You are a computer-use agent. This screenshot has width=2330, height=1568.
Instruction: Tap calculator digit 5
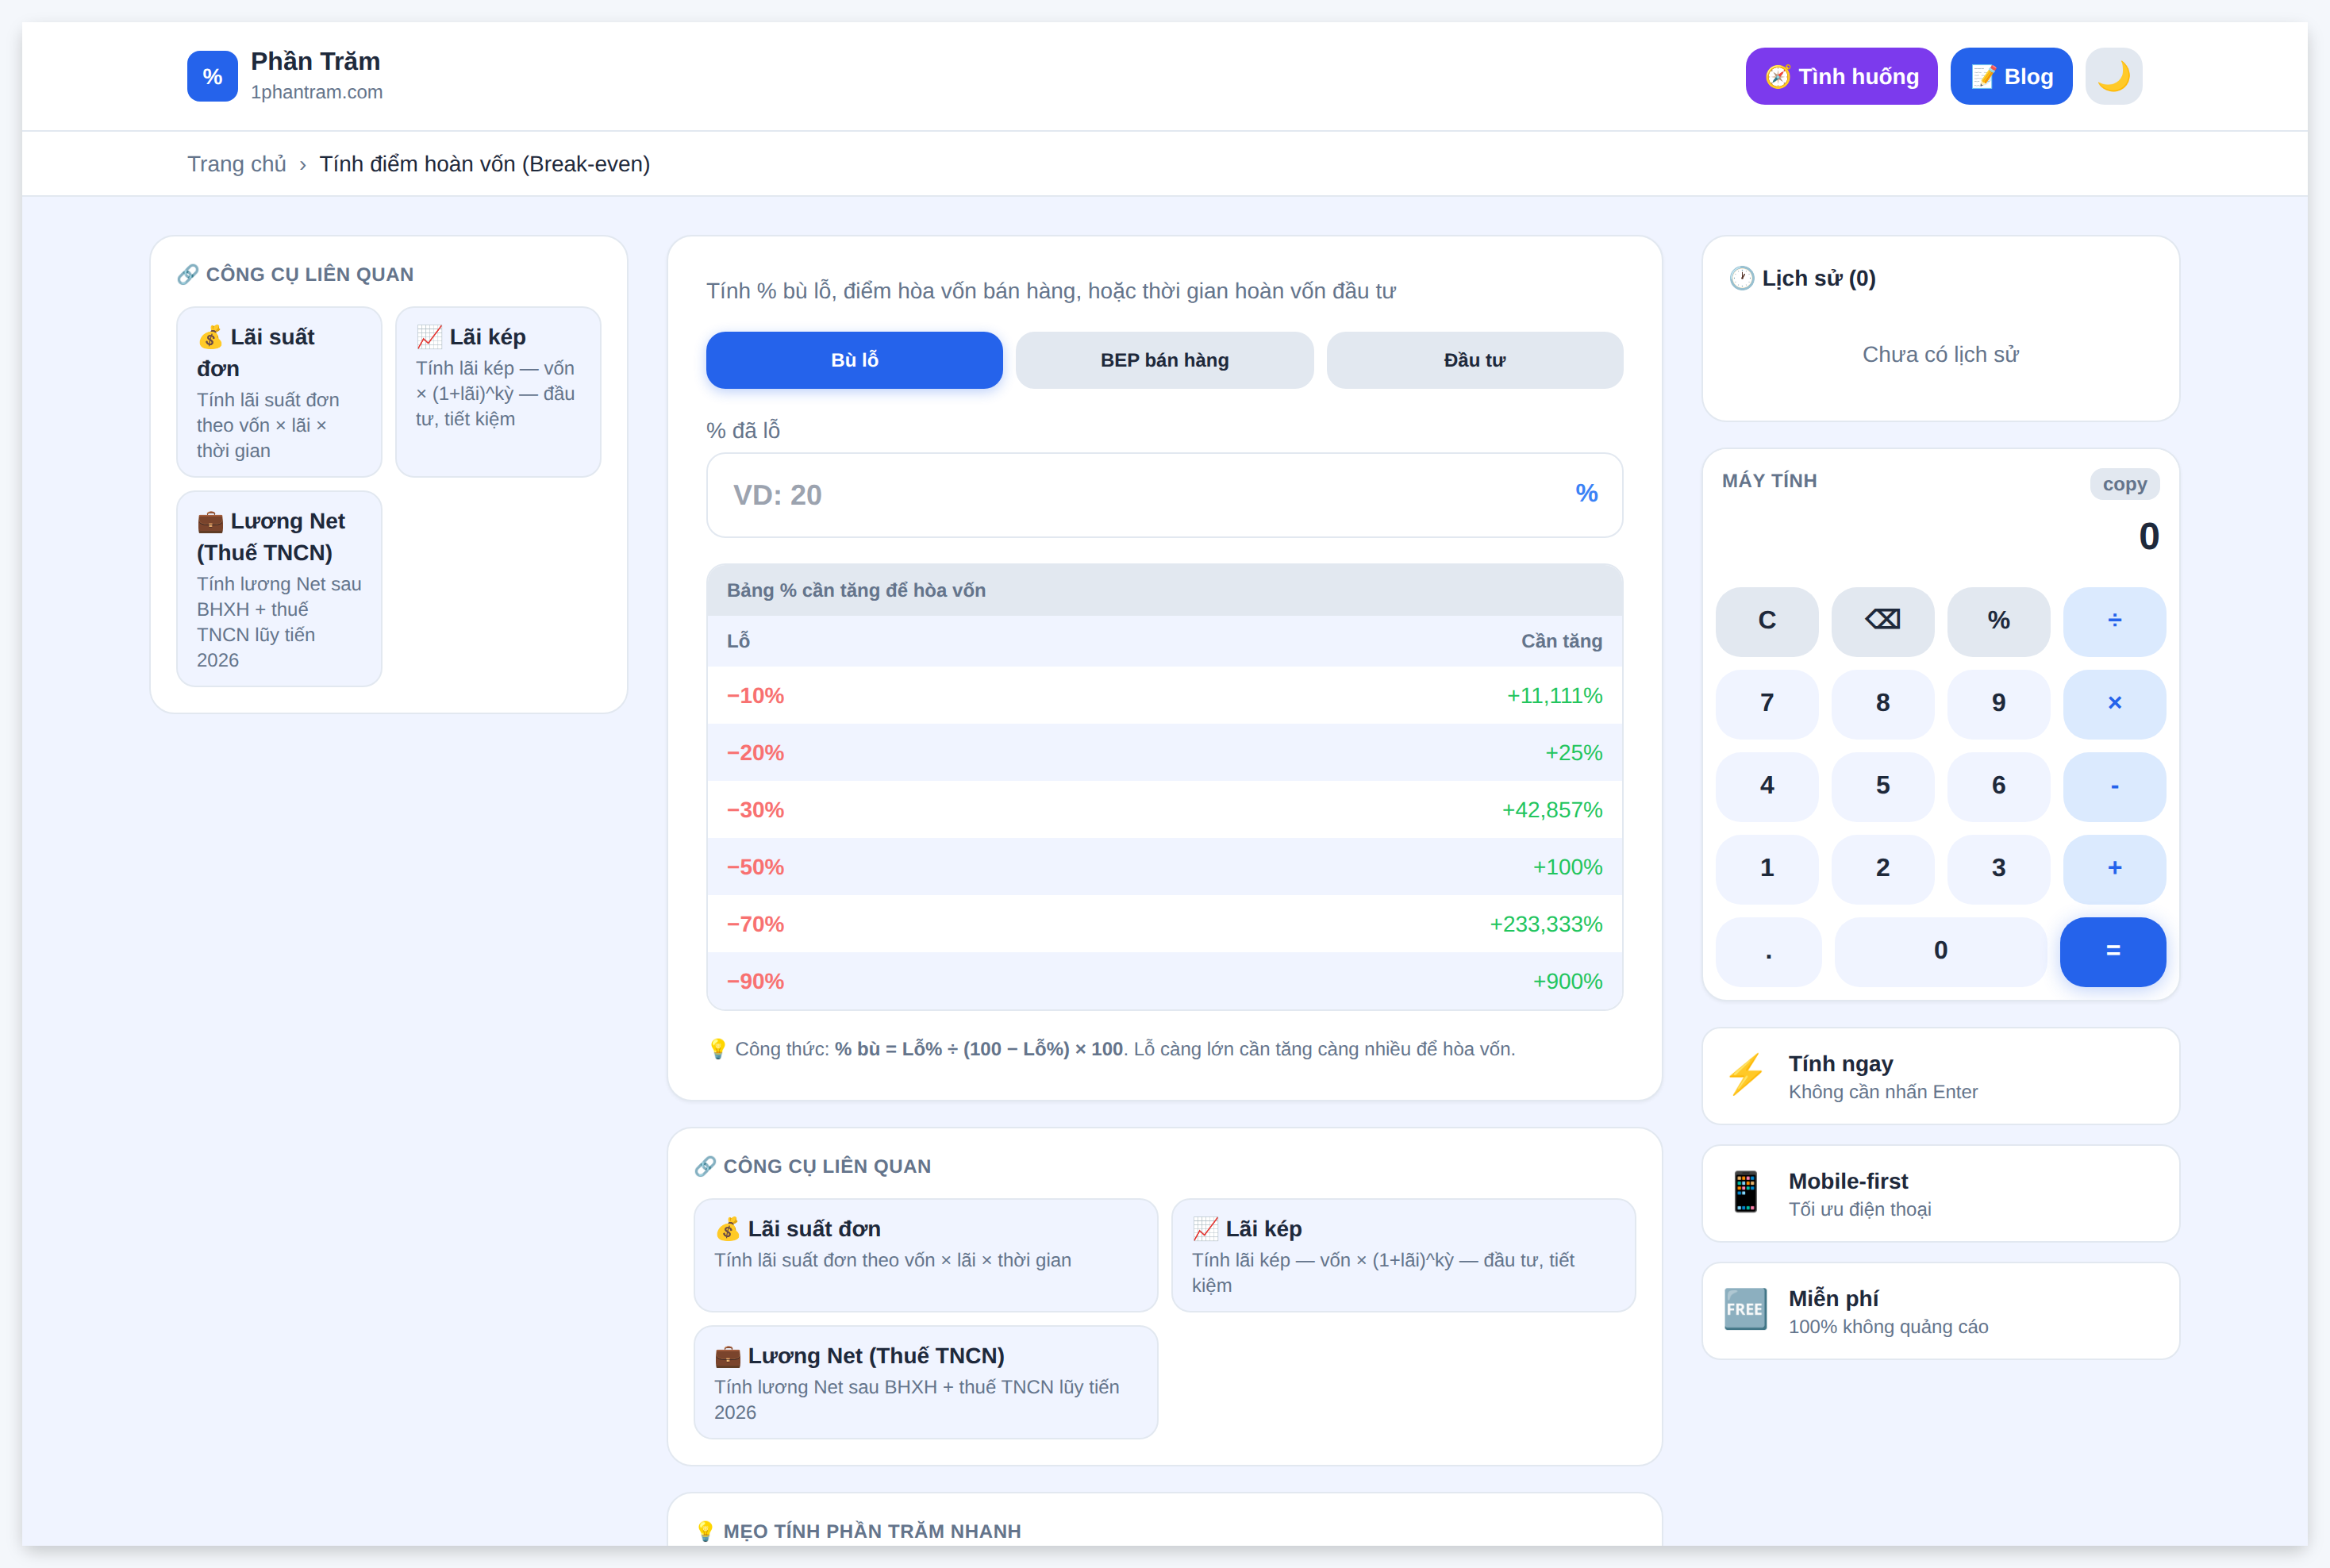(1883, 786)
